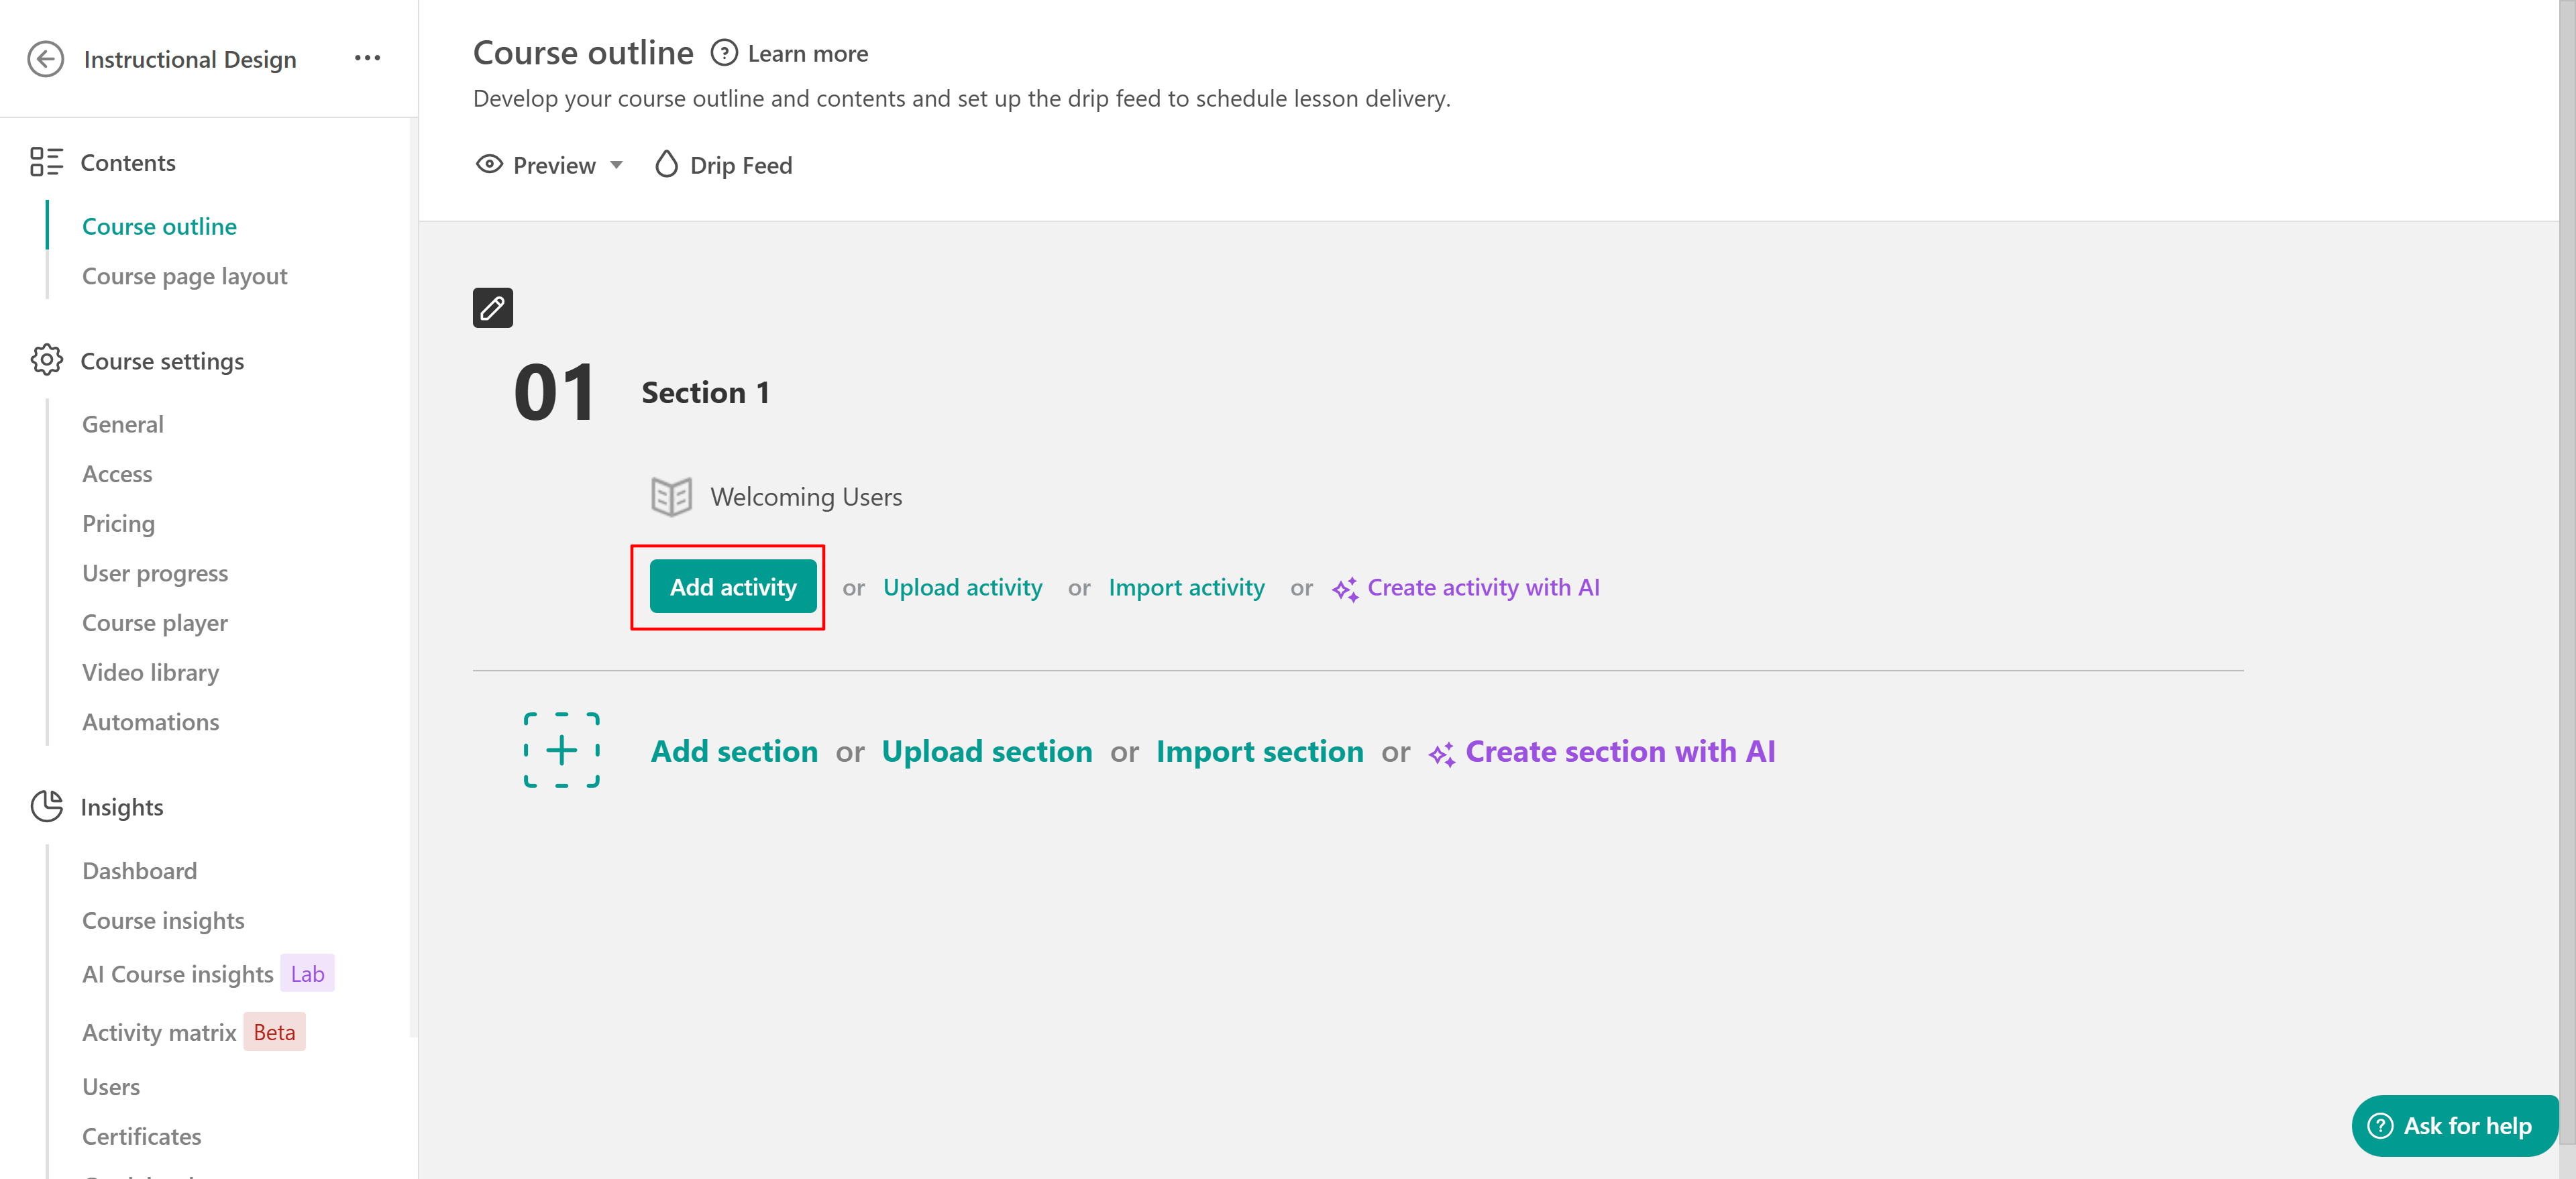The height and width of the screenshot is (1179, 2576).
Task: Click the Upload activity link
Action: point(962,588)
